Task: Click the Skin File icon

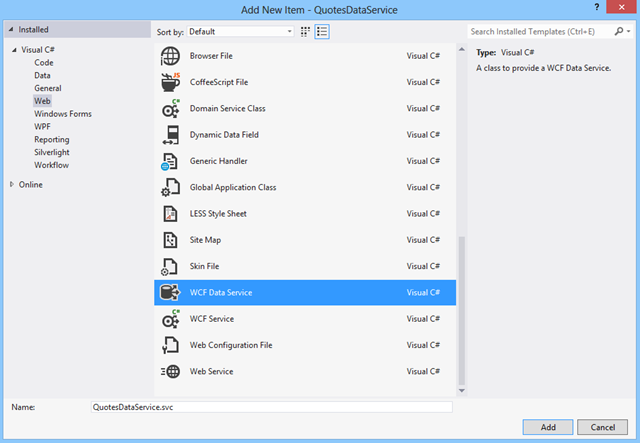Action: tap(169, 267)
